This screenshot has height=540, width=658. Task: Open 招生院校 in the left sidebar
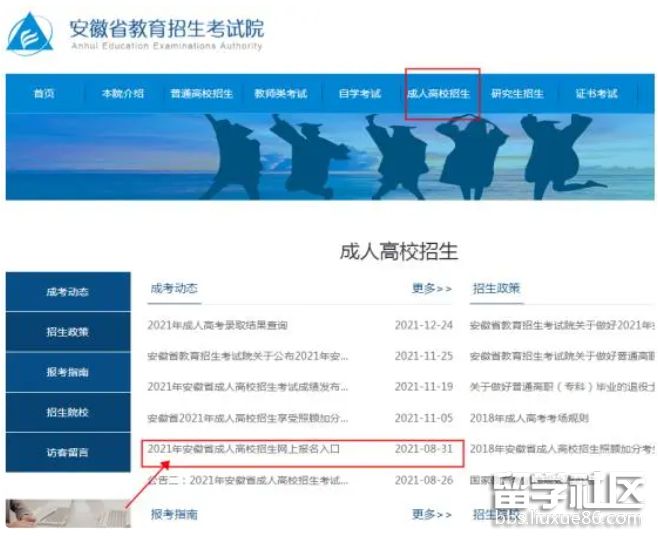[68, 412]
